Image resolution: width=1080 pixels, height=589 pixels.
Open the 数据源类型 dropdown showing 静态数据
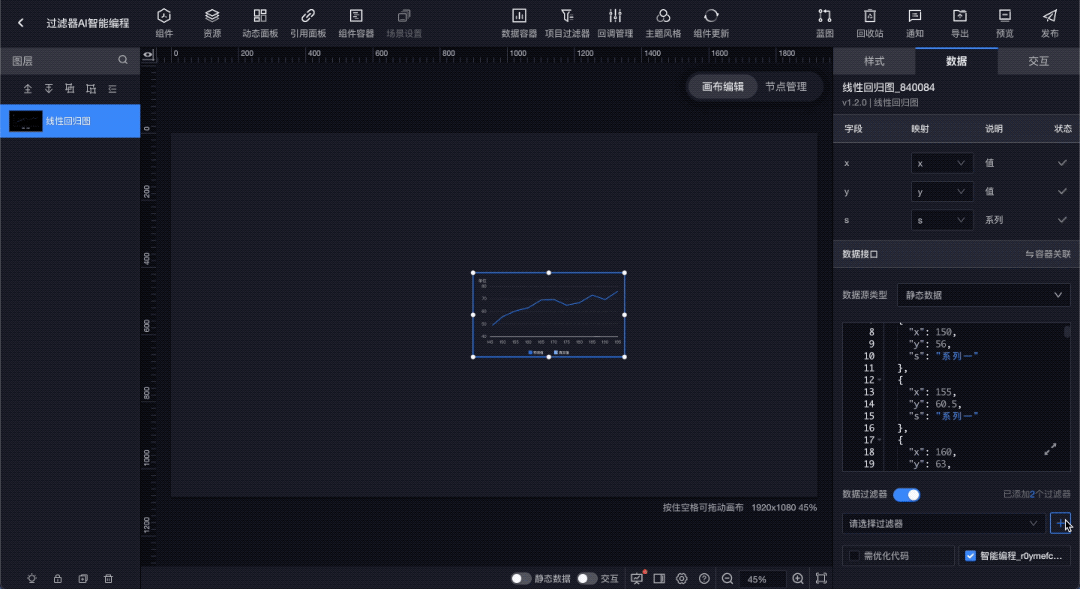coord(983,295)
